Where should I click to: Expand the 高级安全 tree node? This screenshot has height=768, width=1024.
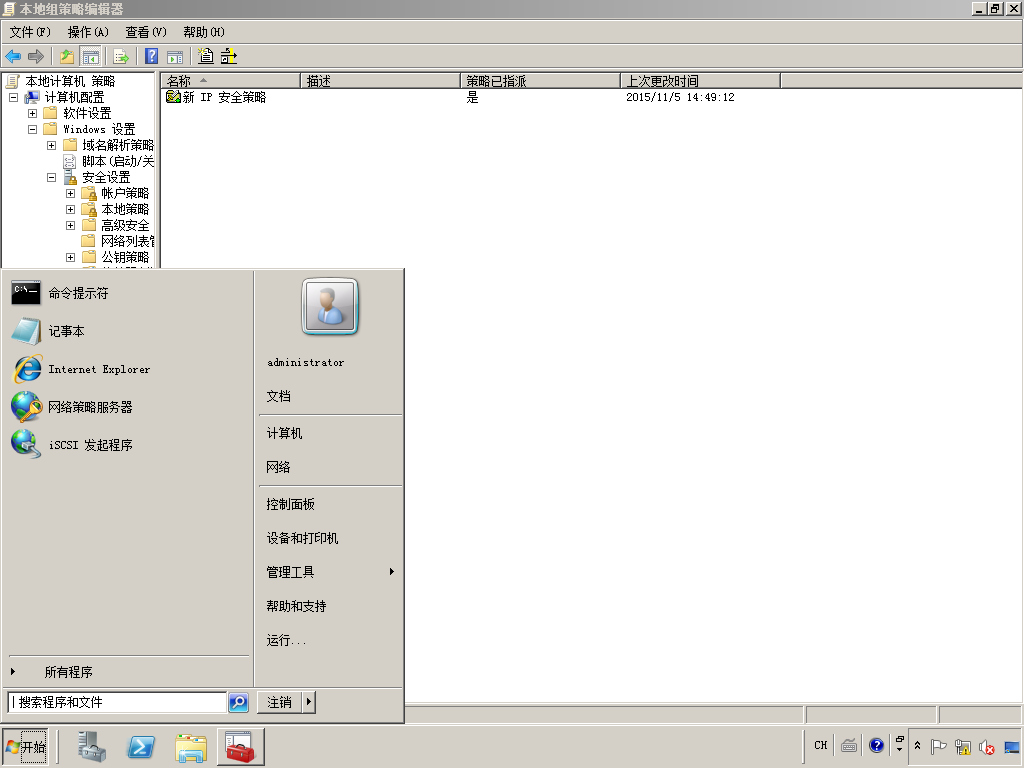71,225
